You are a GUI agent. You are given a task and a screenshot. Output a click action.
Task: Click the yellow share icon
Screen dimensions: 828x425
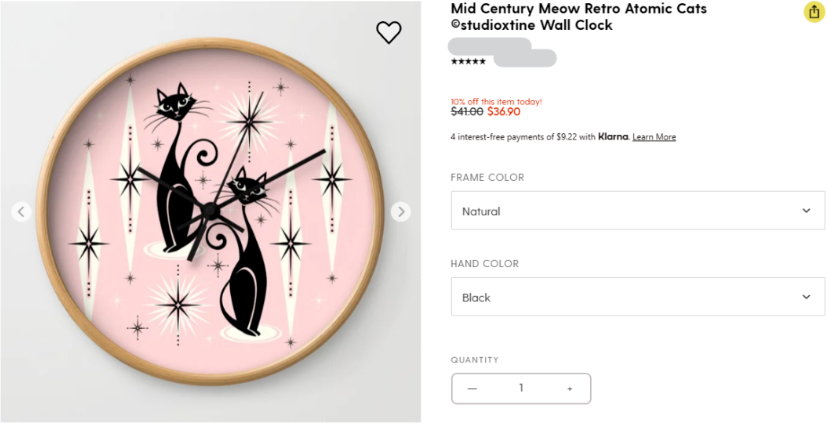tap(813, 12)
